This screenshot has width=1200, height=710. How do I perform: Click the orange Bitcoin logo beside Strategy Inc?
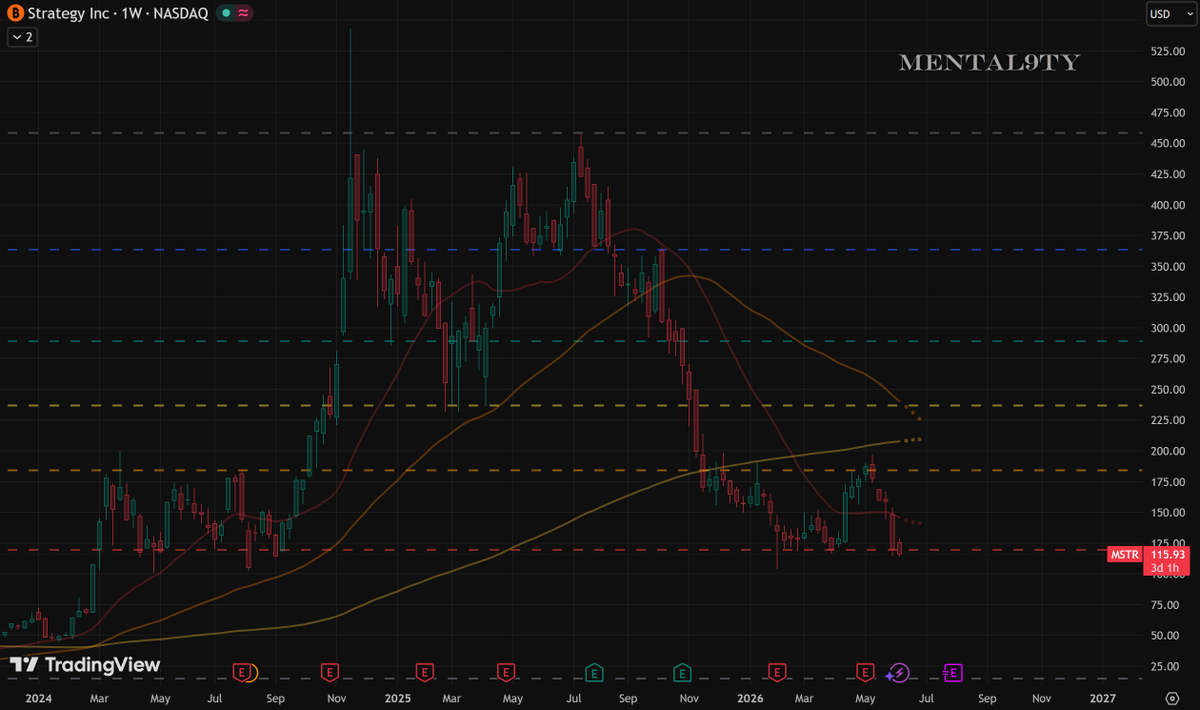[x=17, y=14]
